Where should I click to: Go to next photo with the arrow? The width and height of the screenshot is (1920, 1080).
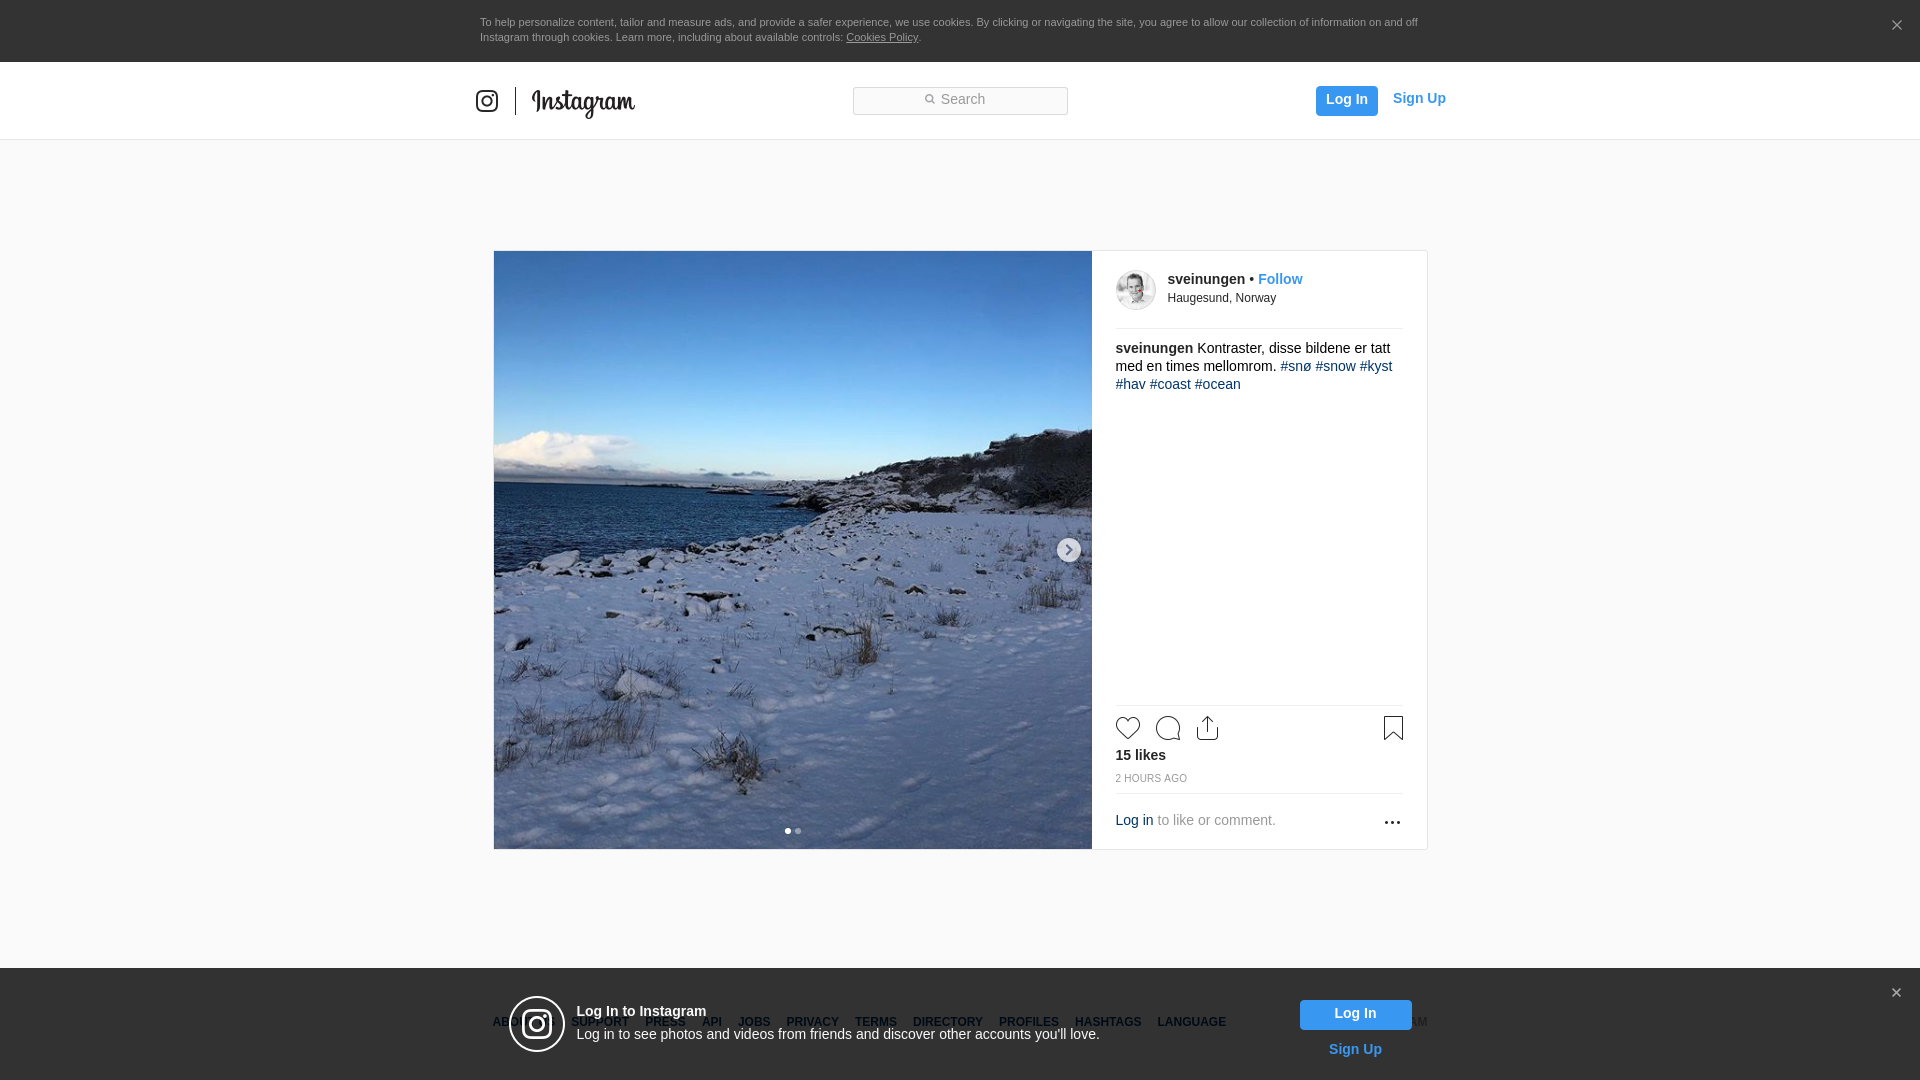click(x=1068, y=550)
